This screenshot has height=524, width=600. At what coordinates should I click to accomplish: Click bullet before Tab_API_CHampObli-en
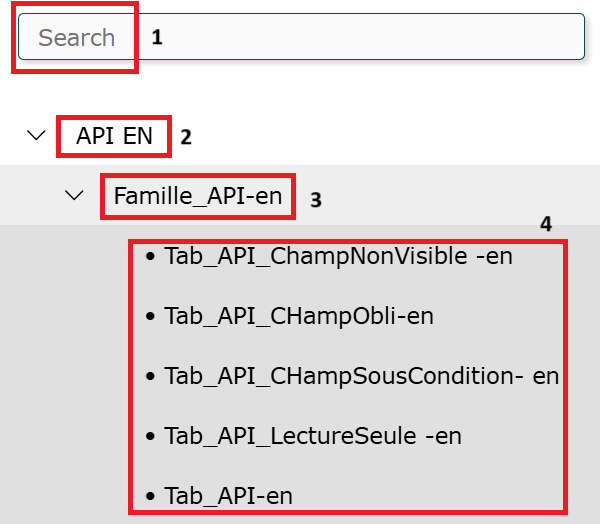pos(150,317)
